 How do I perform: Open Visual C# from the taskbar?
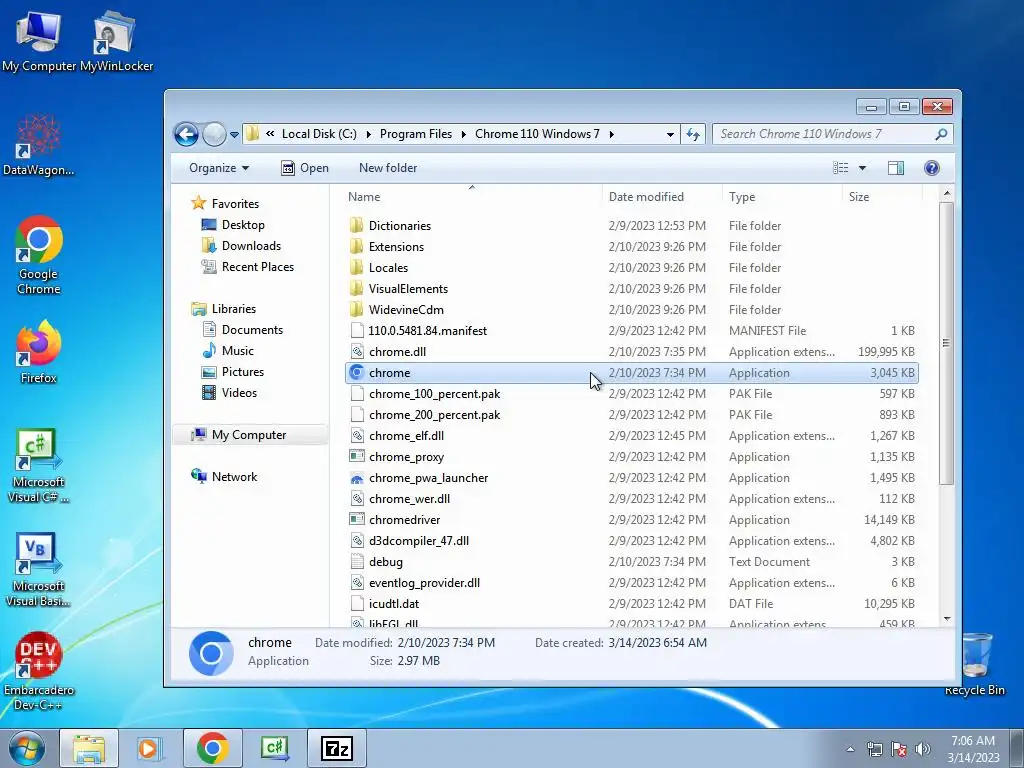(x=274, y=748)
